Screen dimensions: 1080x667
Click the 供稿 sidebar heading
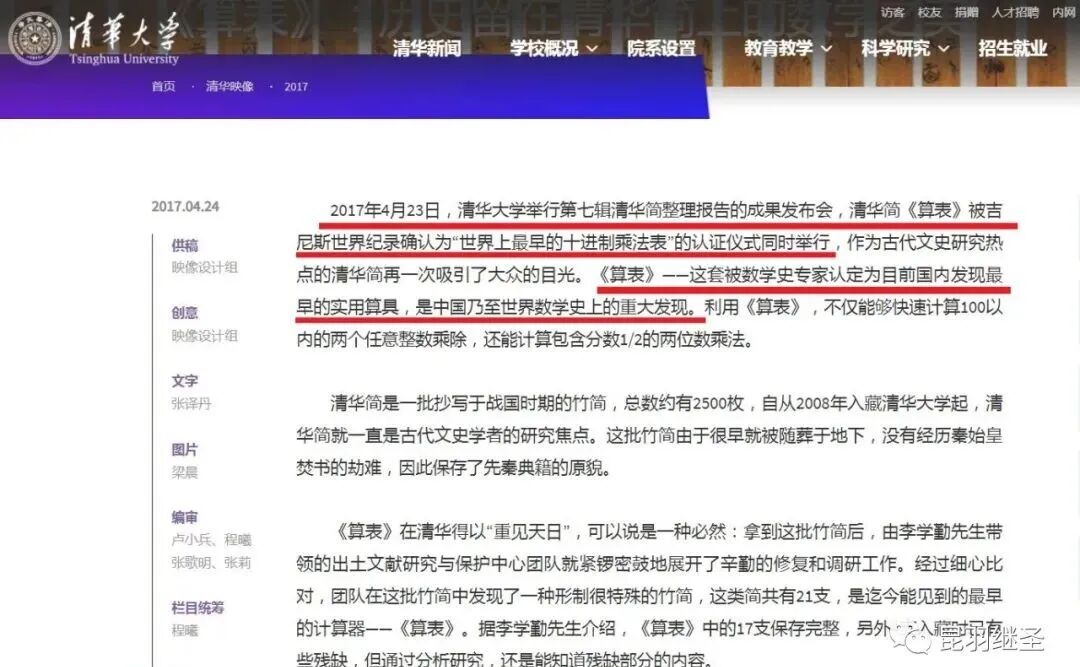[x=185, y=245]
